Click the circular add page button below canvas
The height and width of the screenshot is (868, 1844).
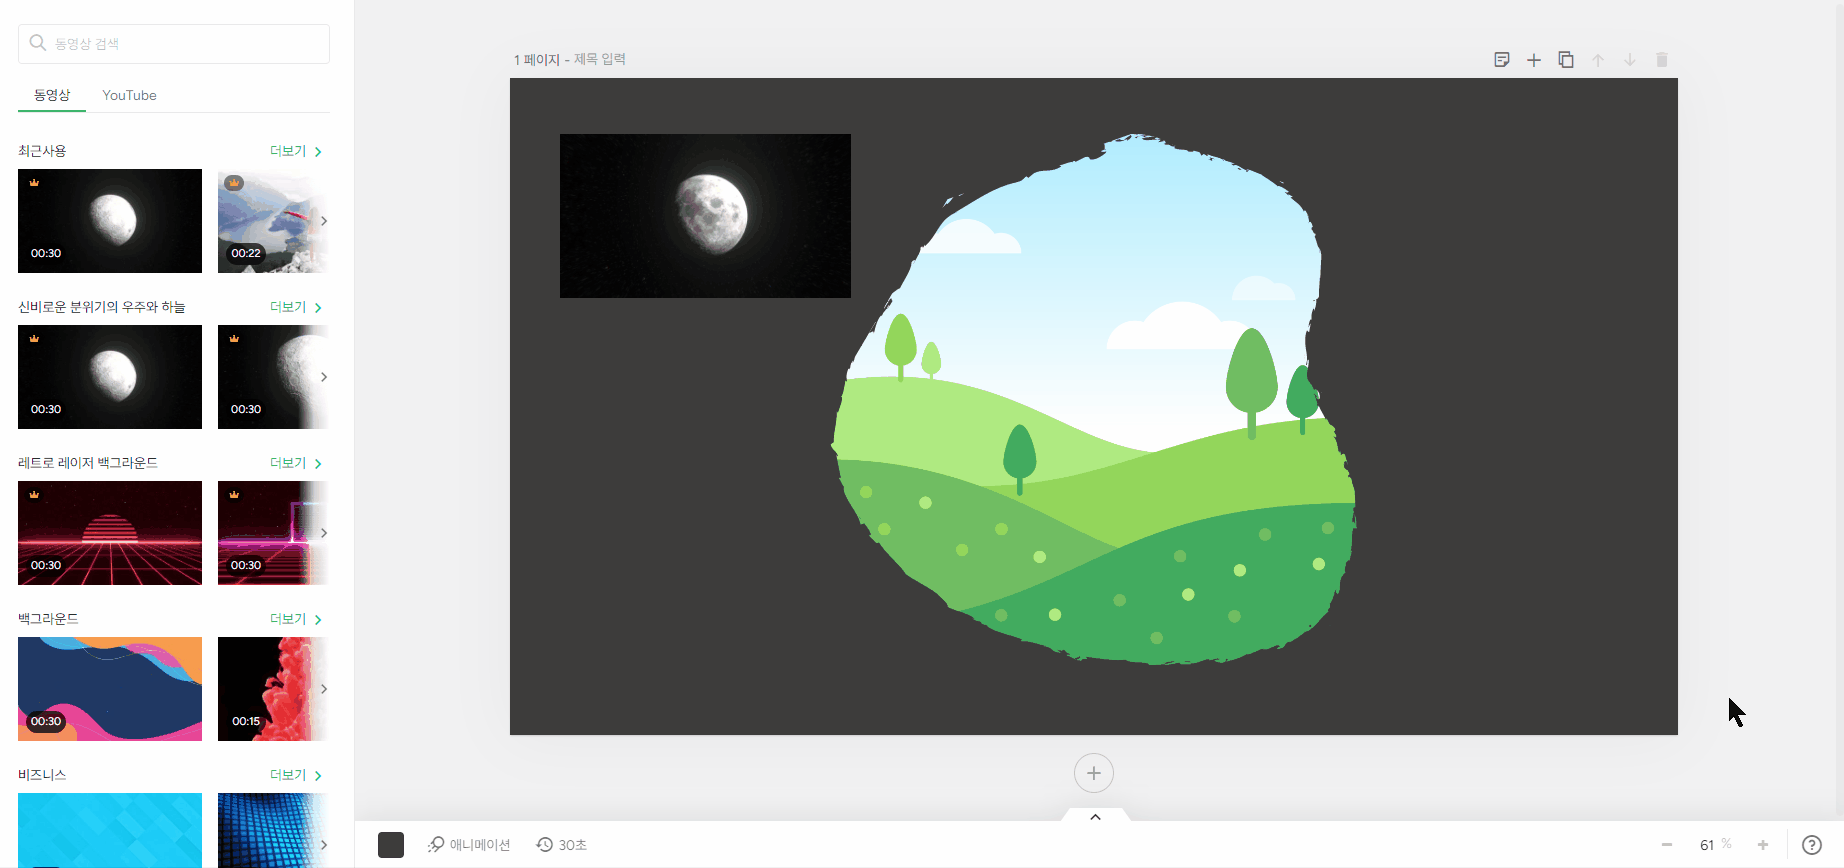[1094, 773]
